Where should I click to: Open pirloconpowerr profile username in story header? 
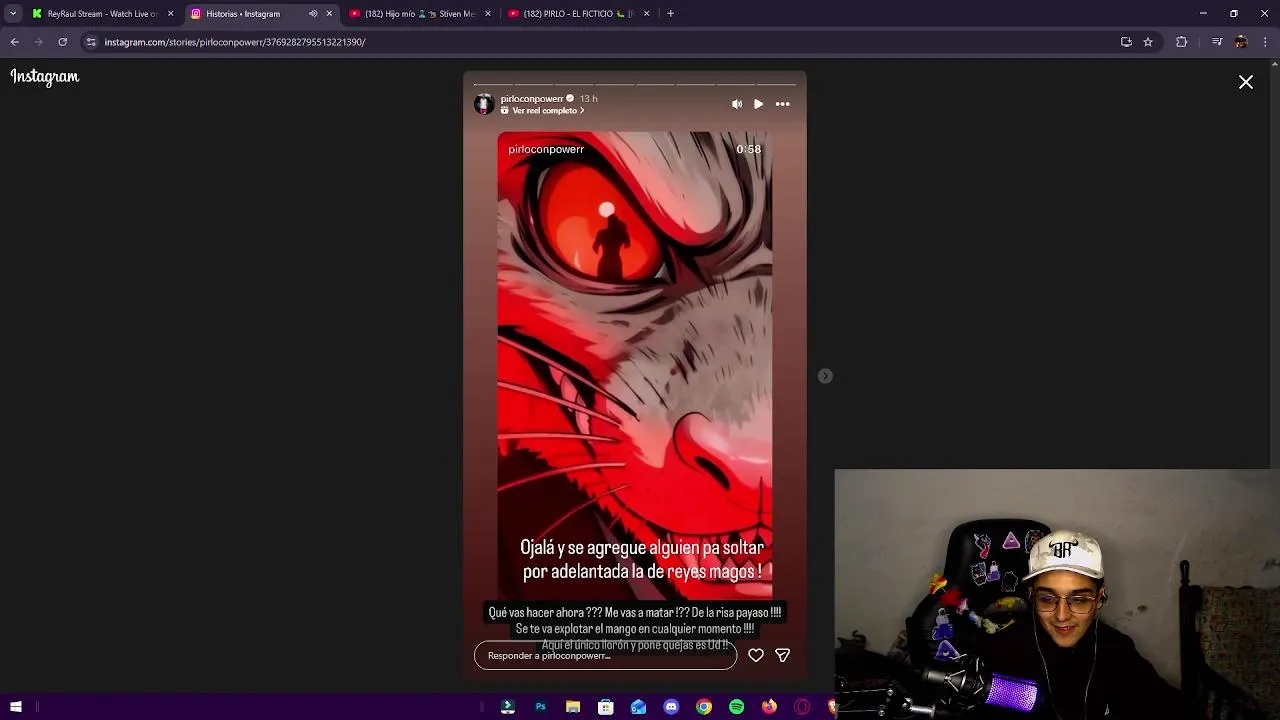(532, 99)
